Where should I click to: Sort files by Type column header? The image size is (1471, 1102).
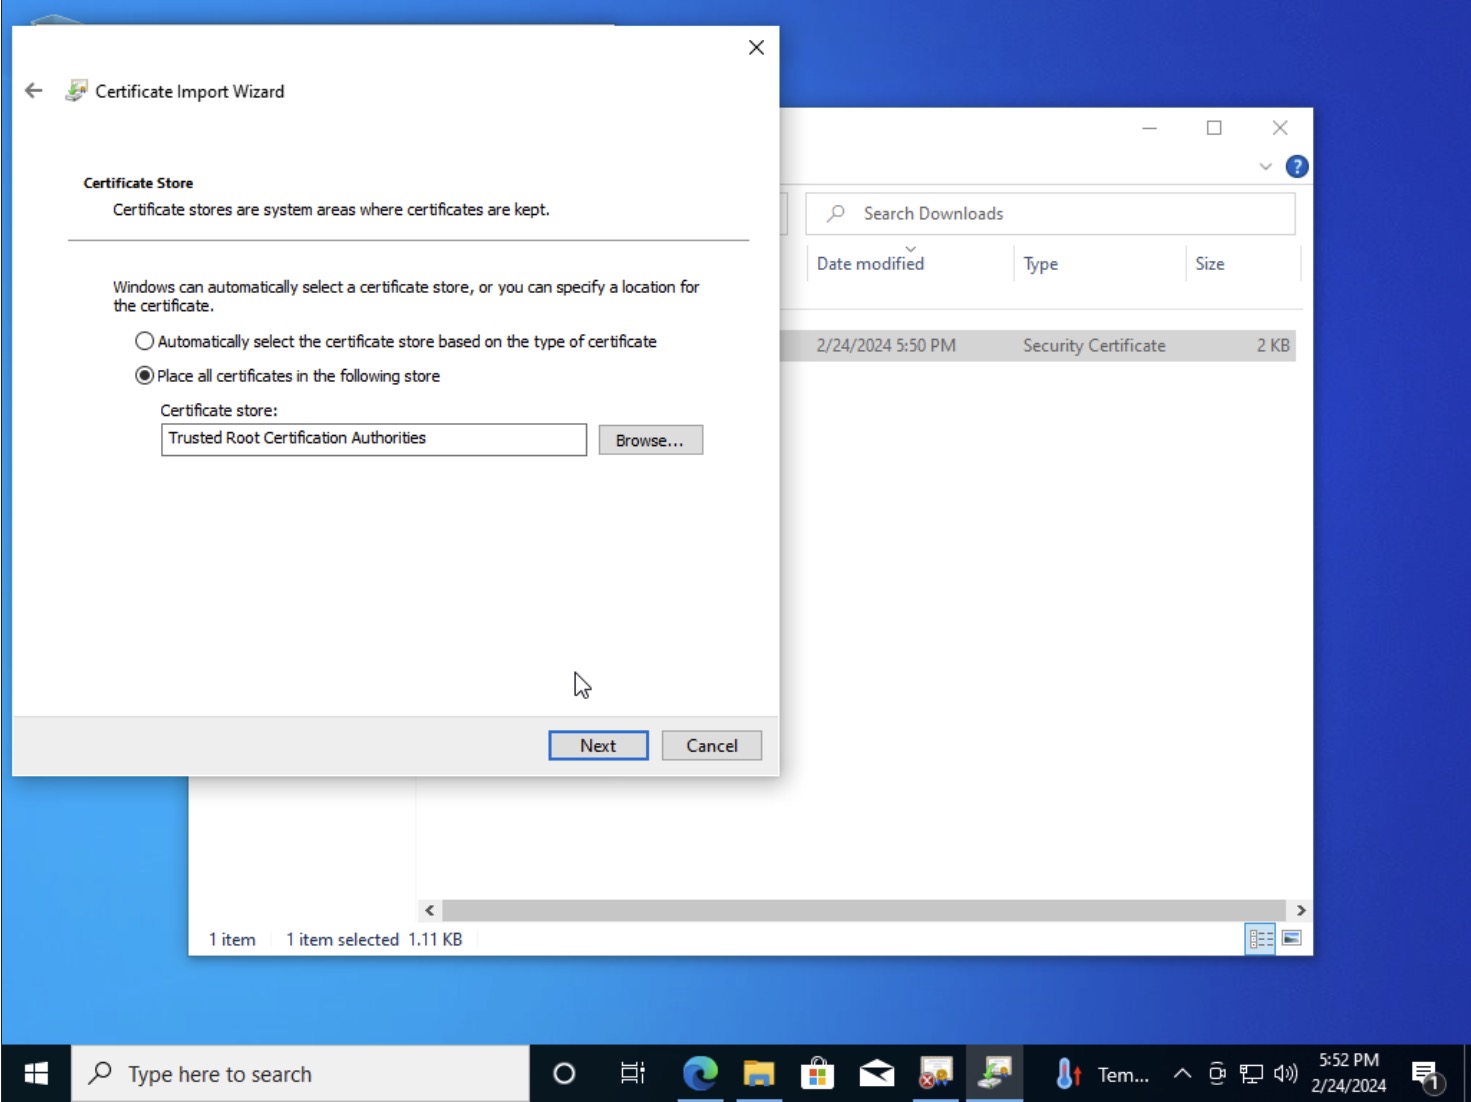pos(1040,264)
